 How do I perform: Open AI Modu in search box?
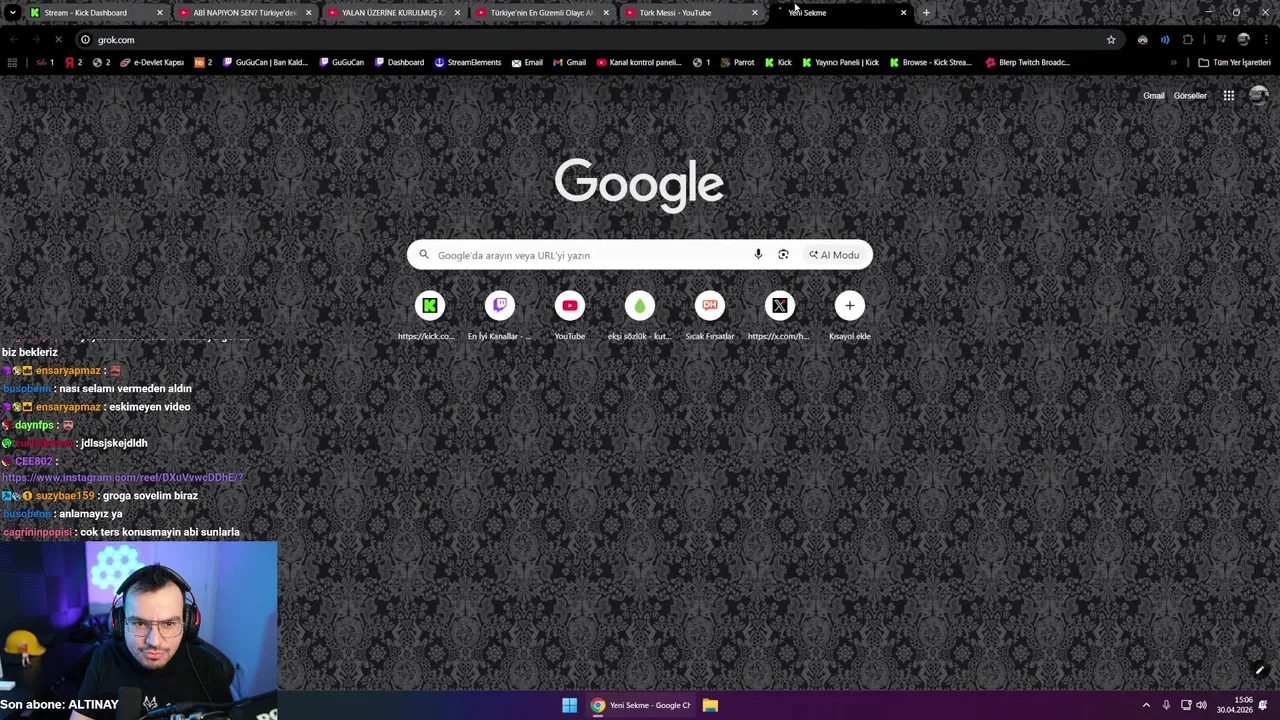[834, 255]
